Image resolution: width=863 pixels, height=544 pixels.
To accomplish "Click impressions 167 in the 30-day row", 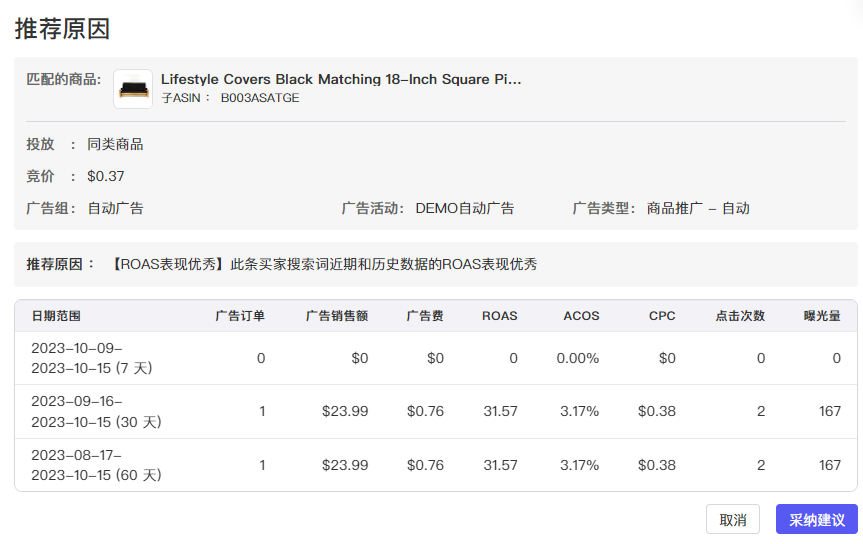I will click(830, 411).
